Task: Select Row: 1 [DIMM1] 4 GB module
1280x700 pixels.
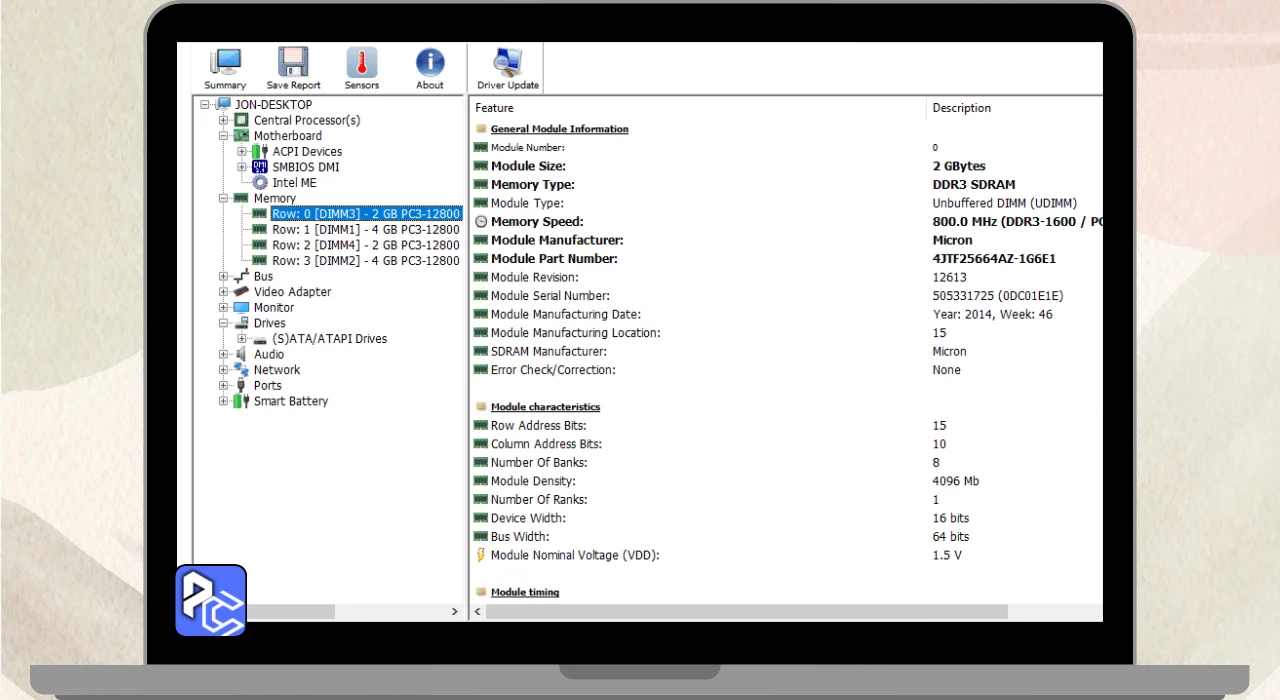Action: click(365, 229)
